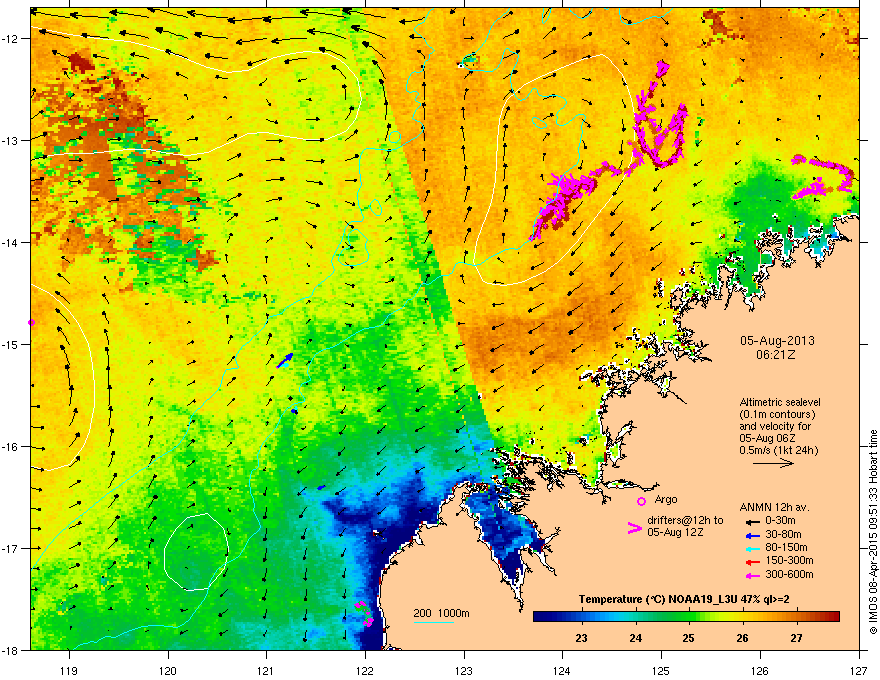Click the 300-600m depth label
The image size is (880, 680).
click(789, 574)
